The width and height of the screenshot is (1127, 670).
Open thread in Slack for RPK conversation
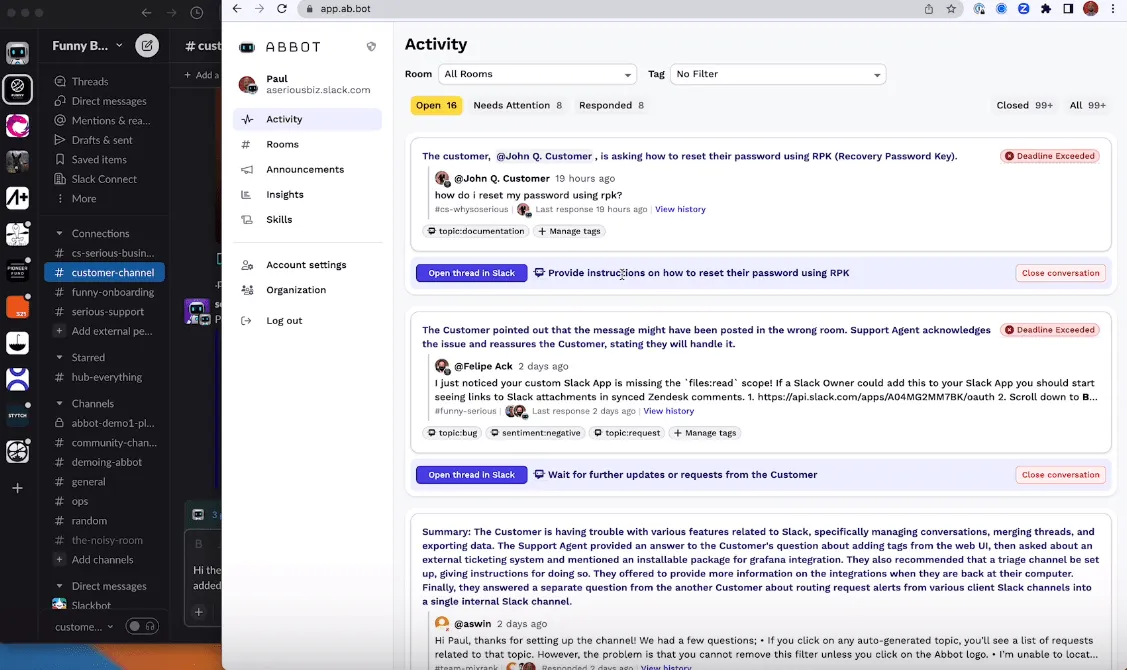tap(472, 273)
